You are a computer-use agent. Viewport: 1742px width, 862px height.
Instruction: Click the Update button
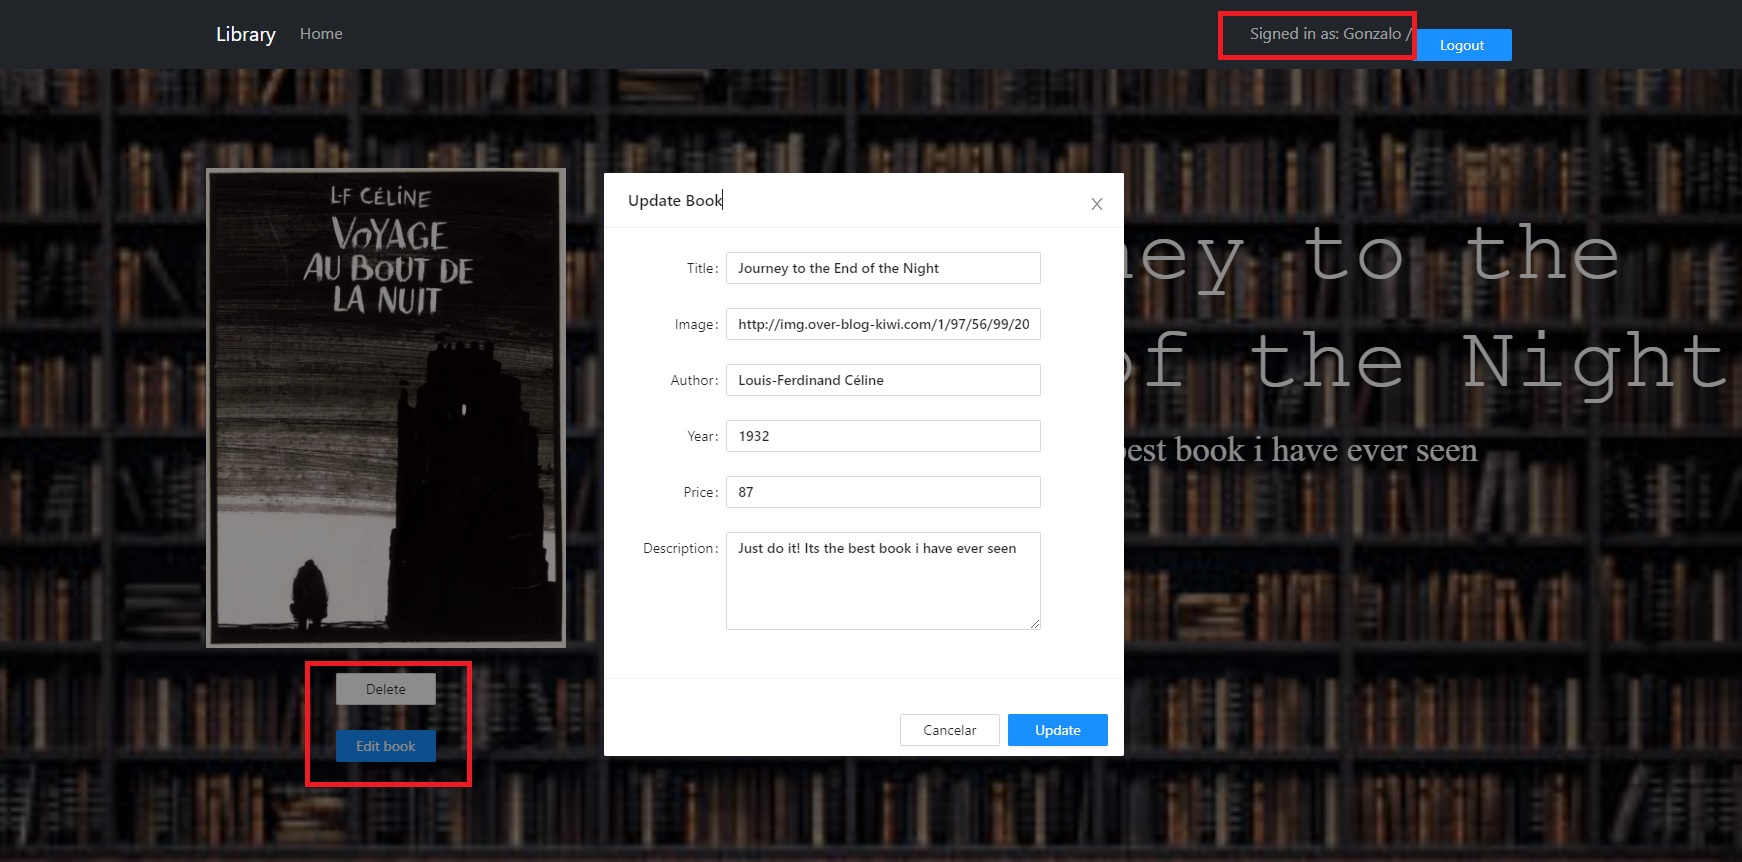[1057, 730]
